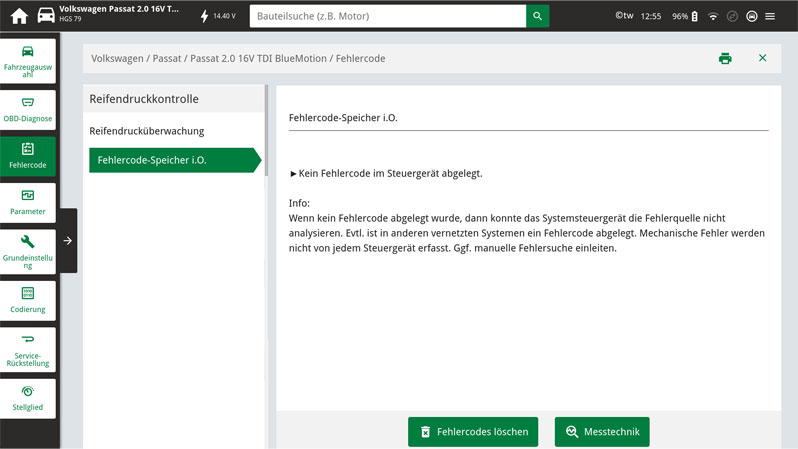Viewport: 798px width, 449px height.
Task: Click the battery level indicator
Action: 694,16
